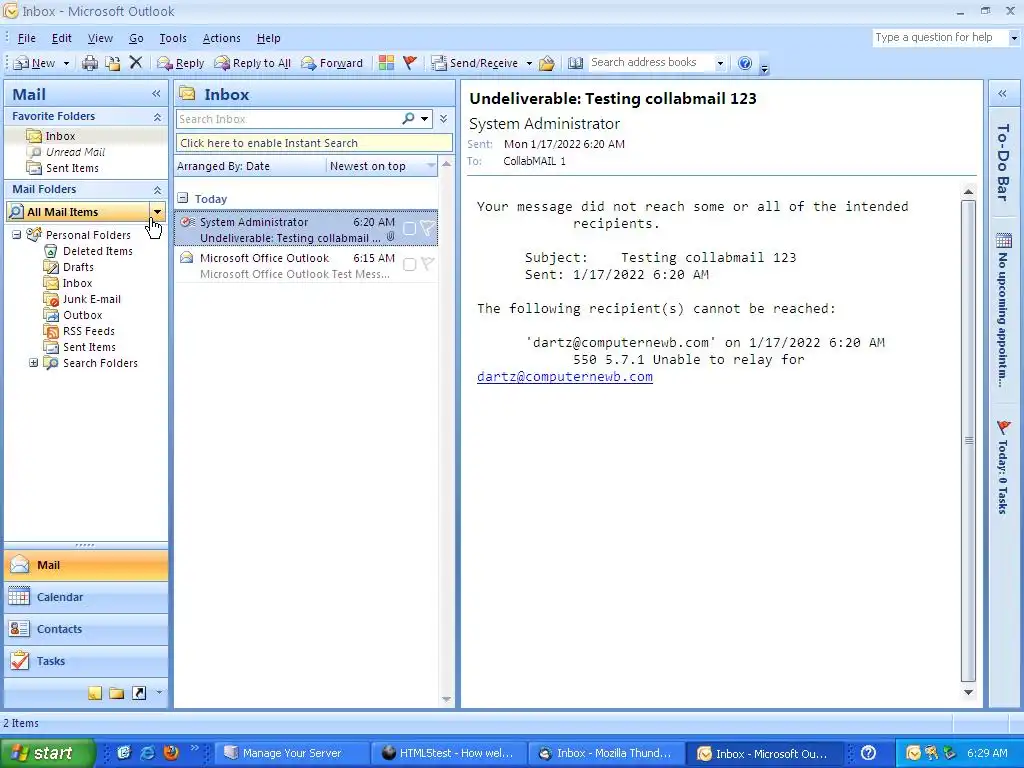The height and width of the screenshot is (768, 1024).
Task: Toggle category box on Microsoft Office Outlook message
Action: pyautogui.click(x=409, y=264)
